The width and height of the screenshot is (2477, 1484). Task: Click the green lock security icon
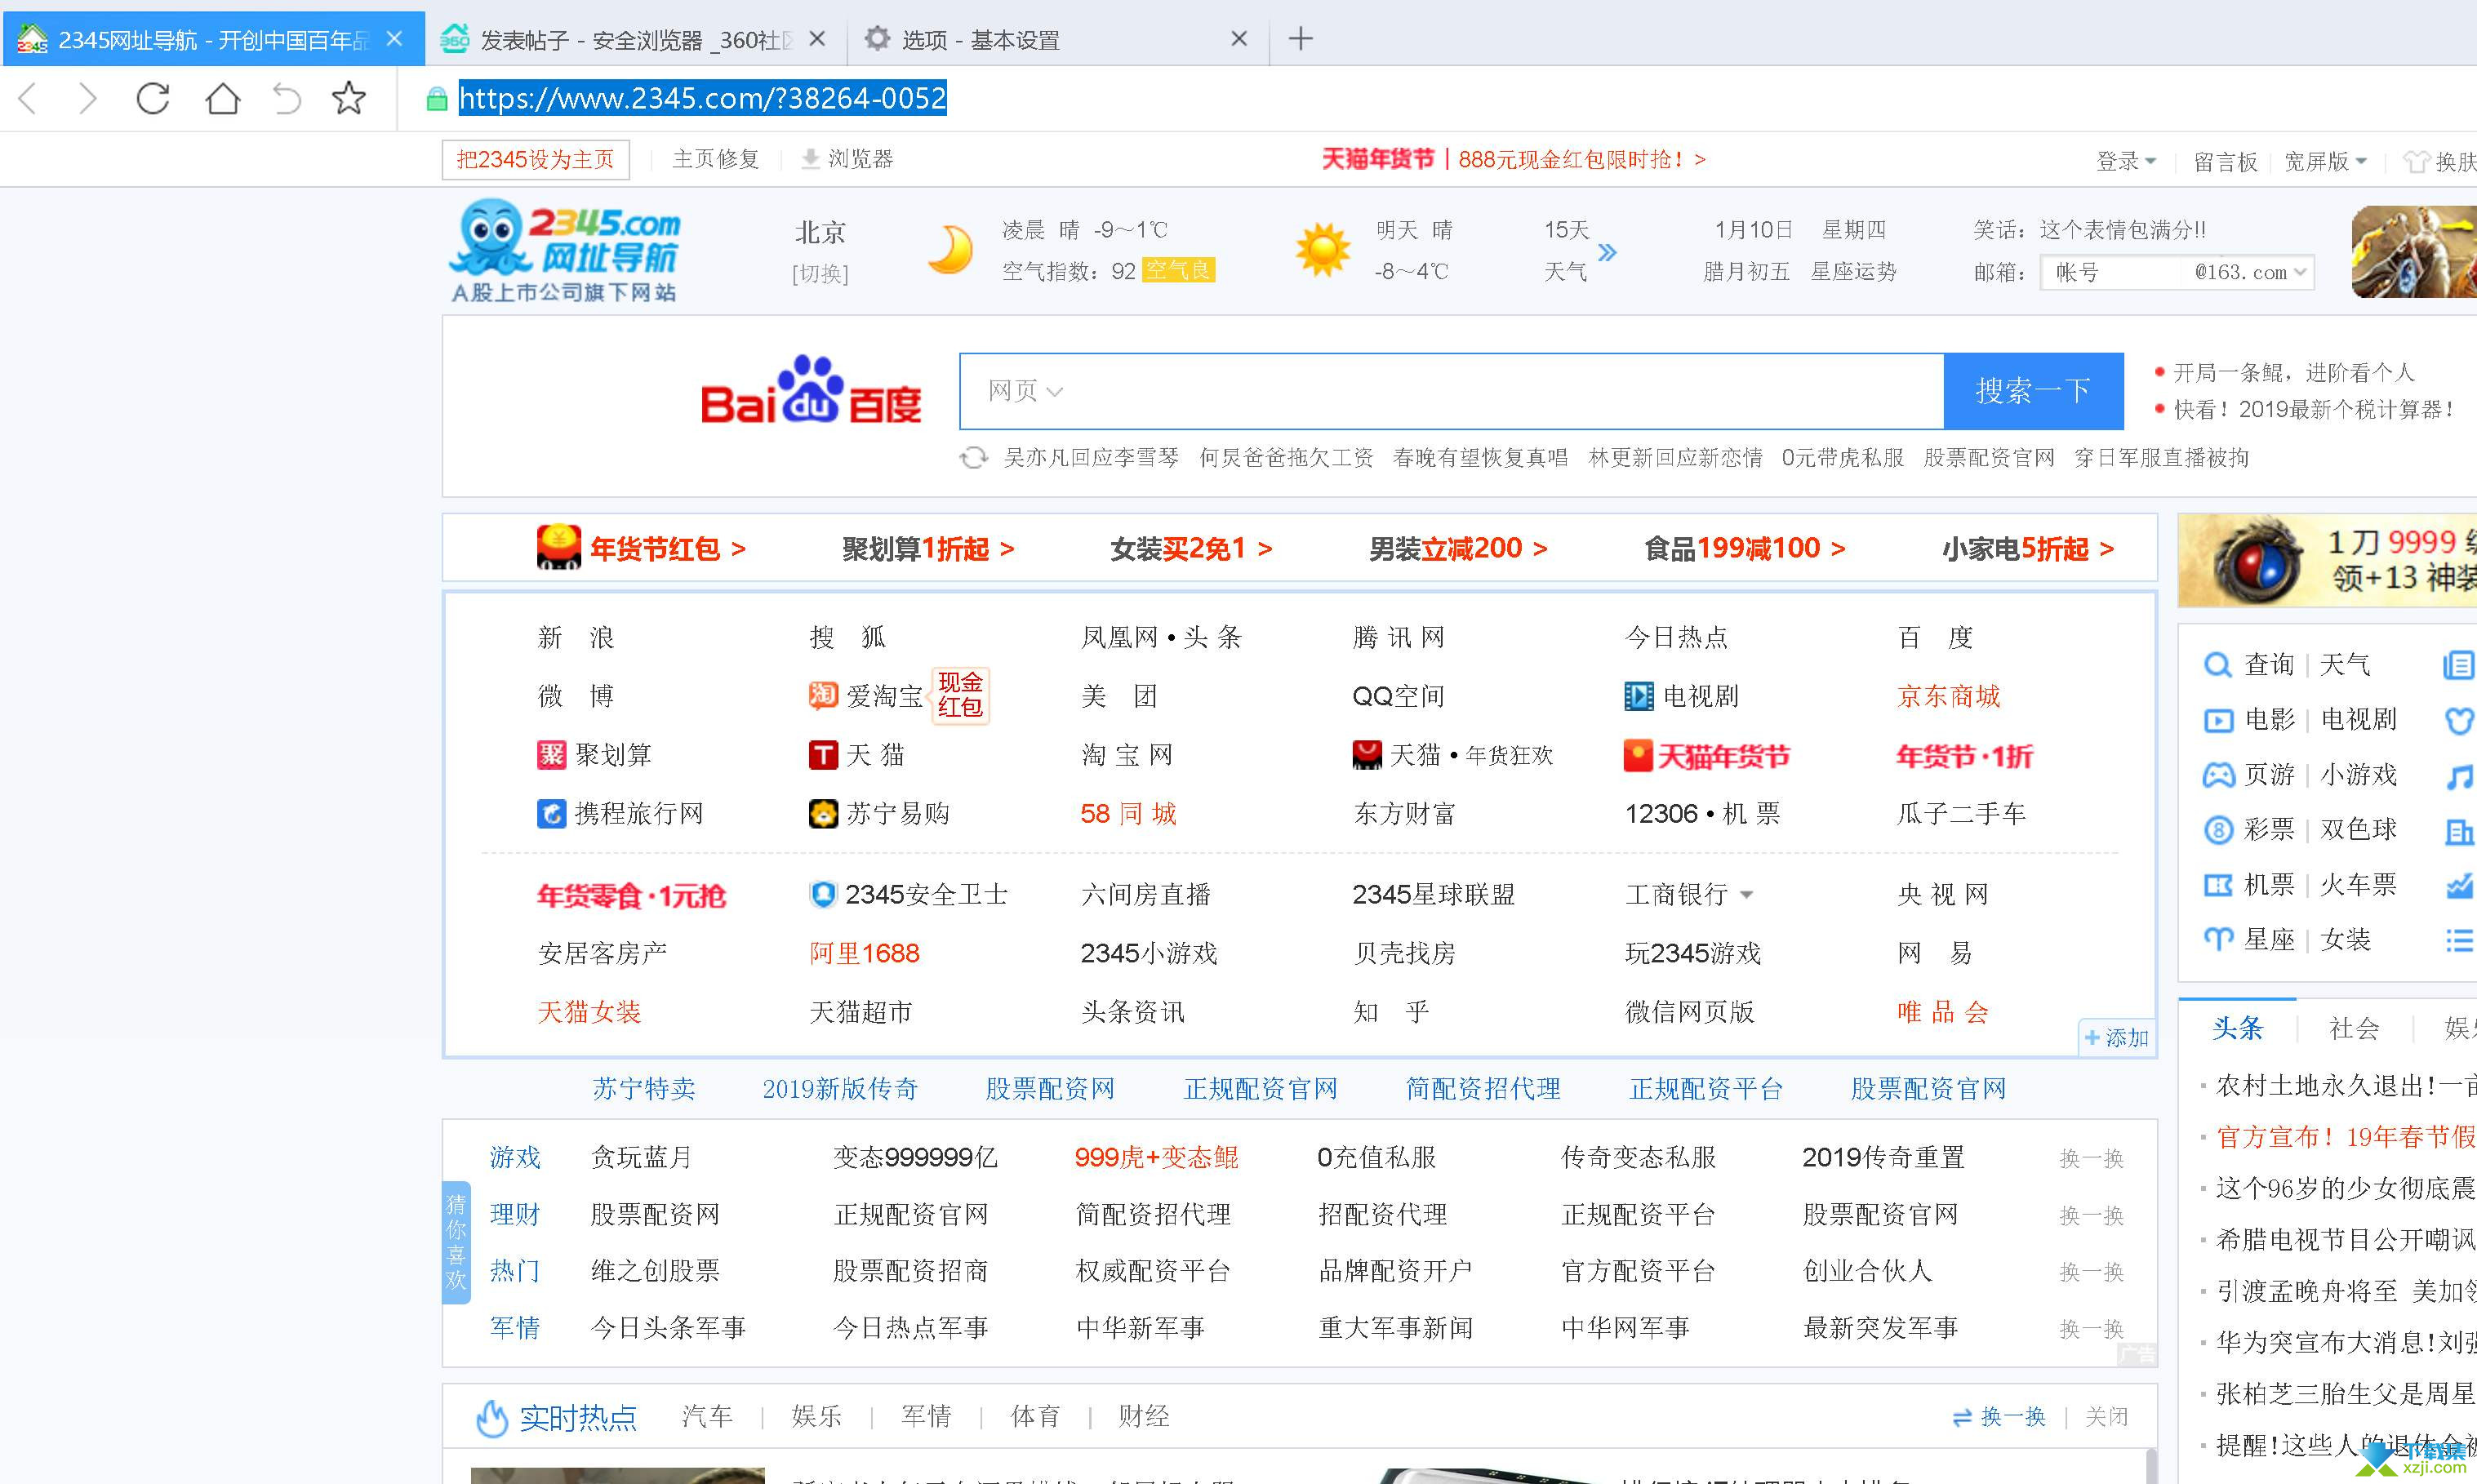(x=436, y=99)
